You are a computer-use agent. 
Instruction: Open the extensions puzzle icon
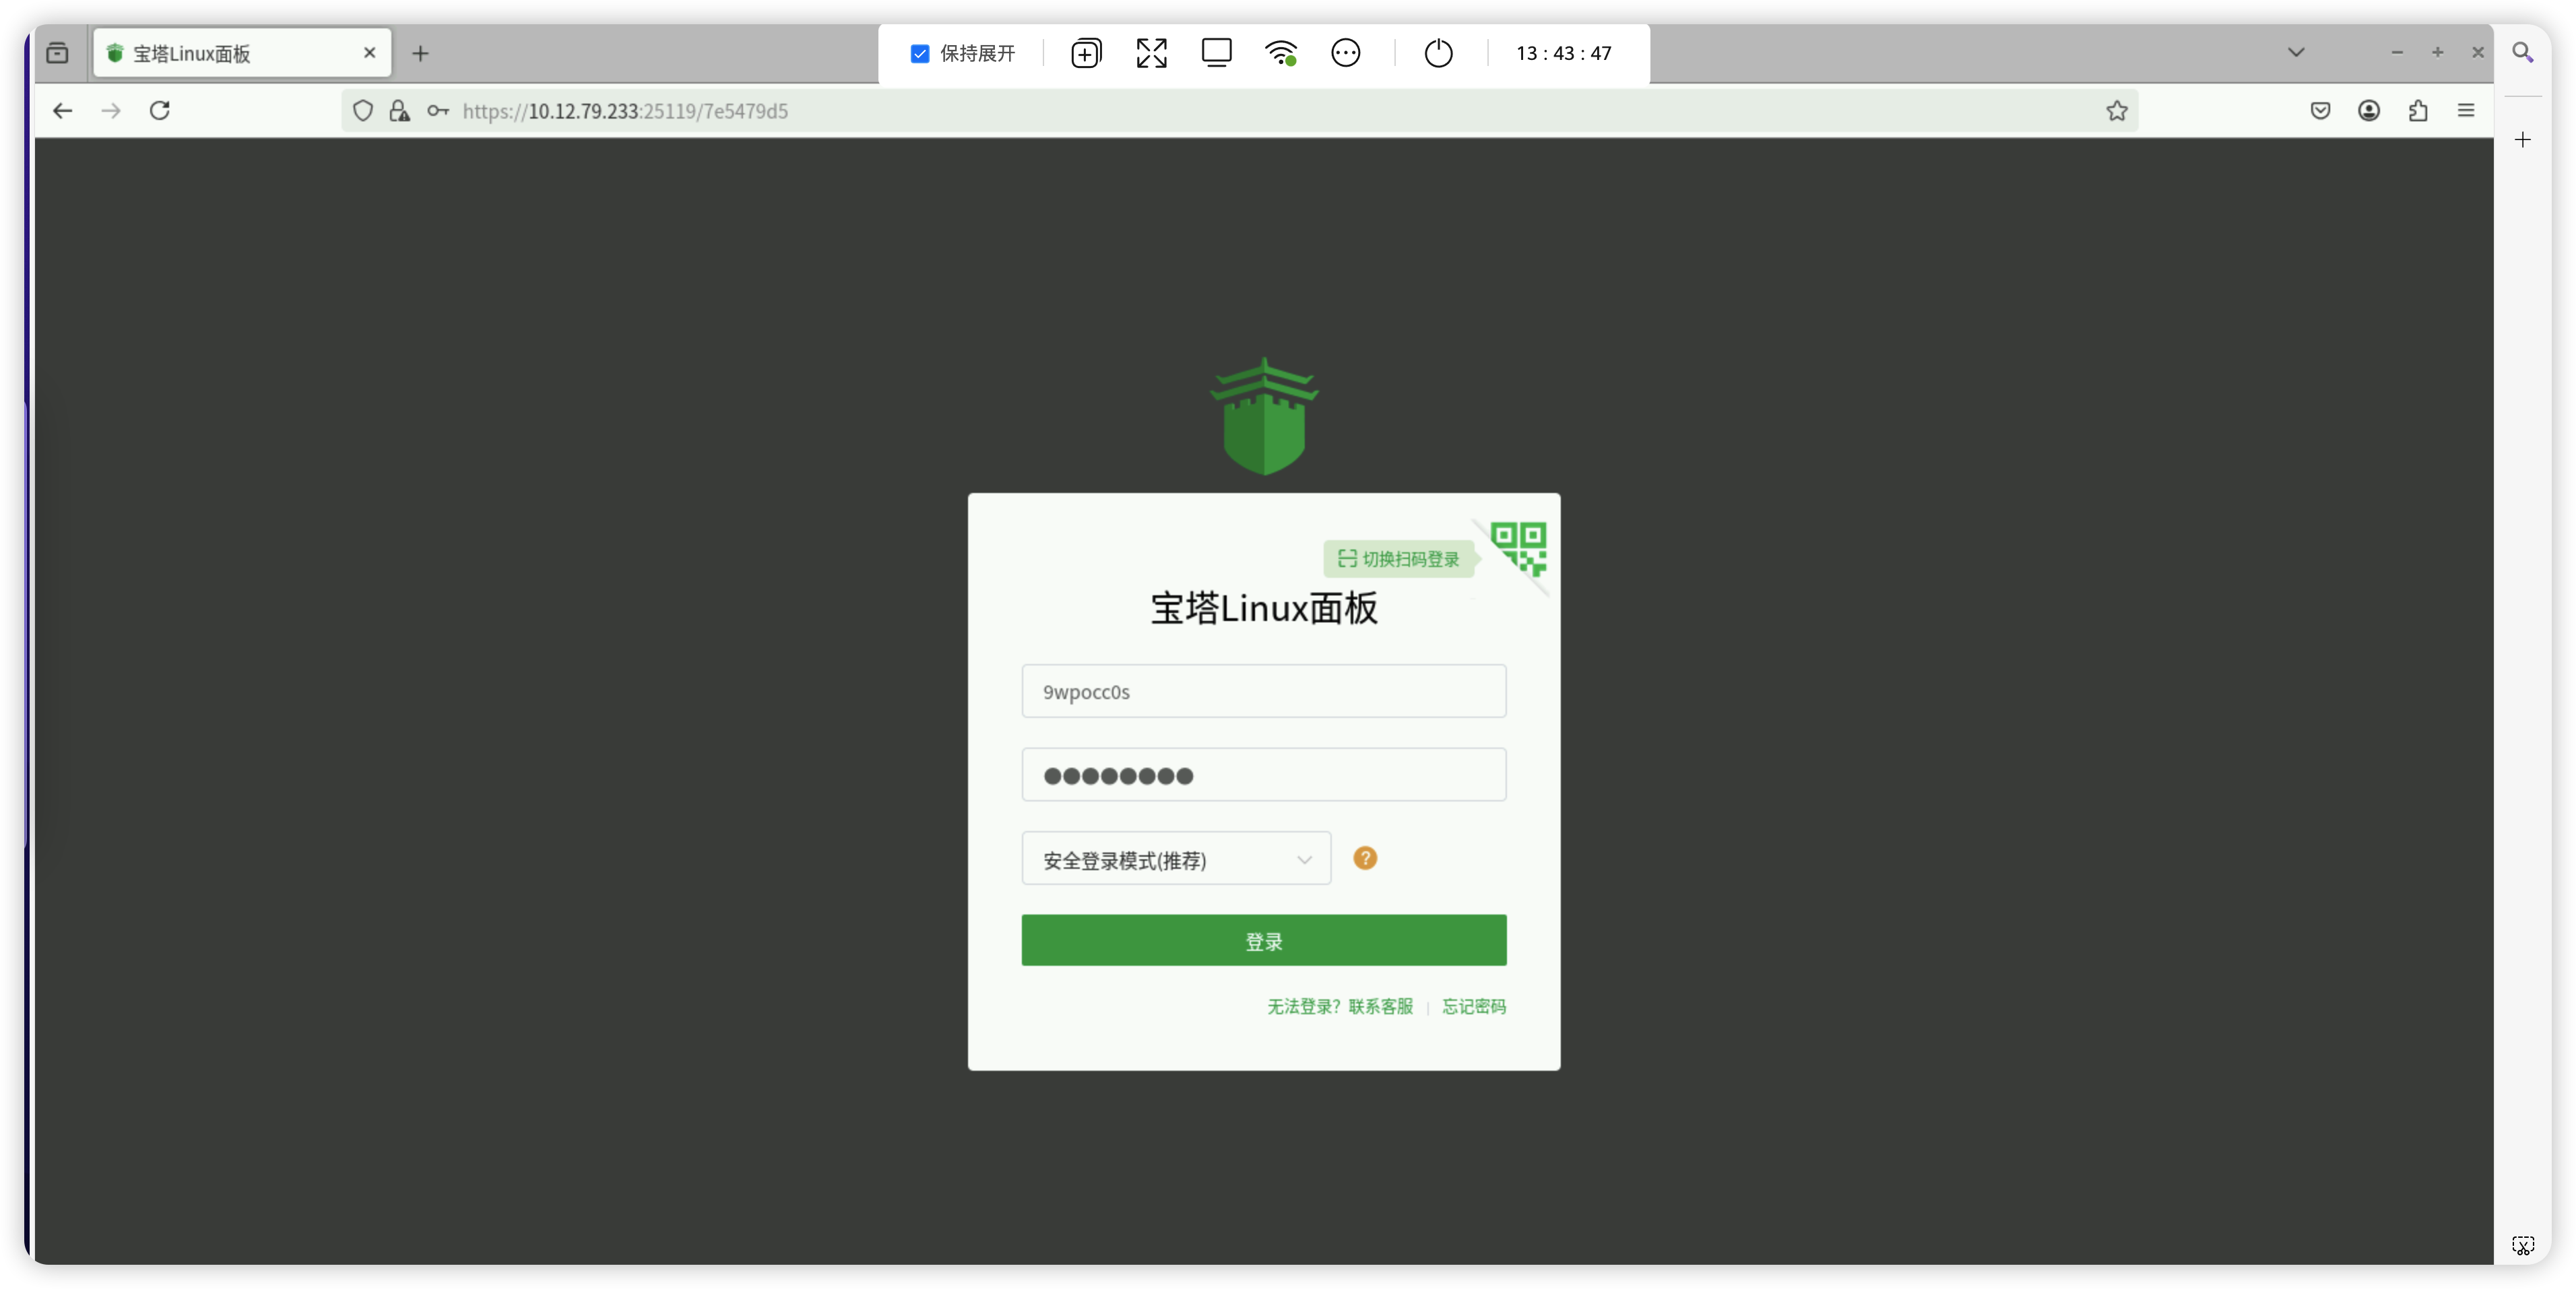click(2417, 111)
